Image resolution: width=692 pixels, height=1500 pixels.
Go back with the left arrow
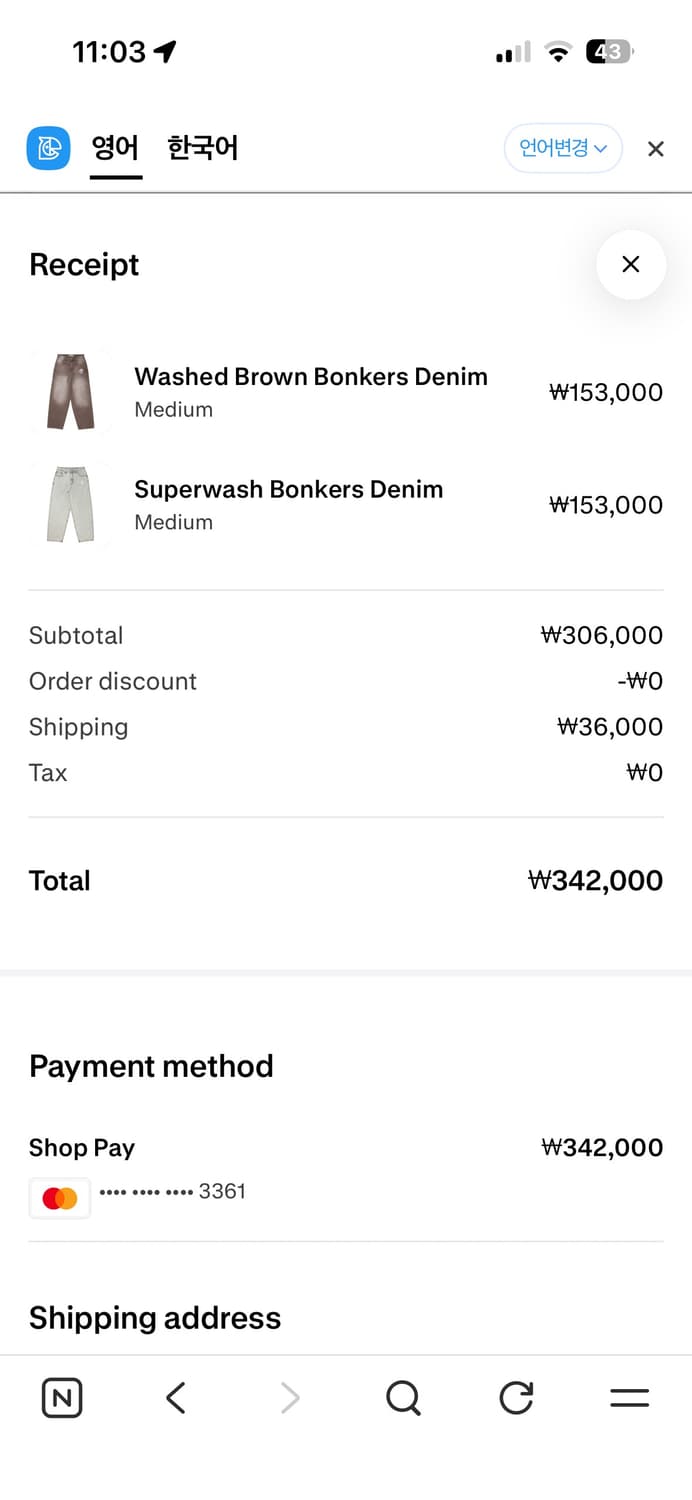point(176,1398)
